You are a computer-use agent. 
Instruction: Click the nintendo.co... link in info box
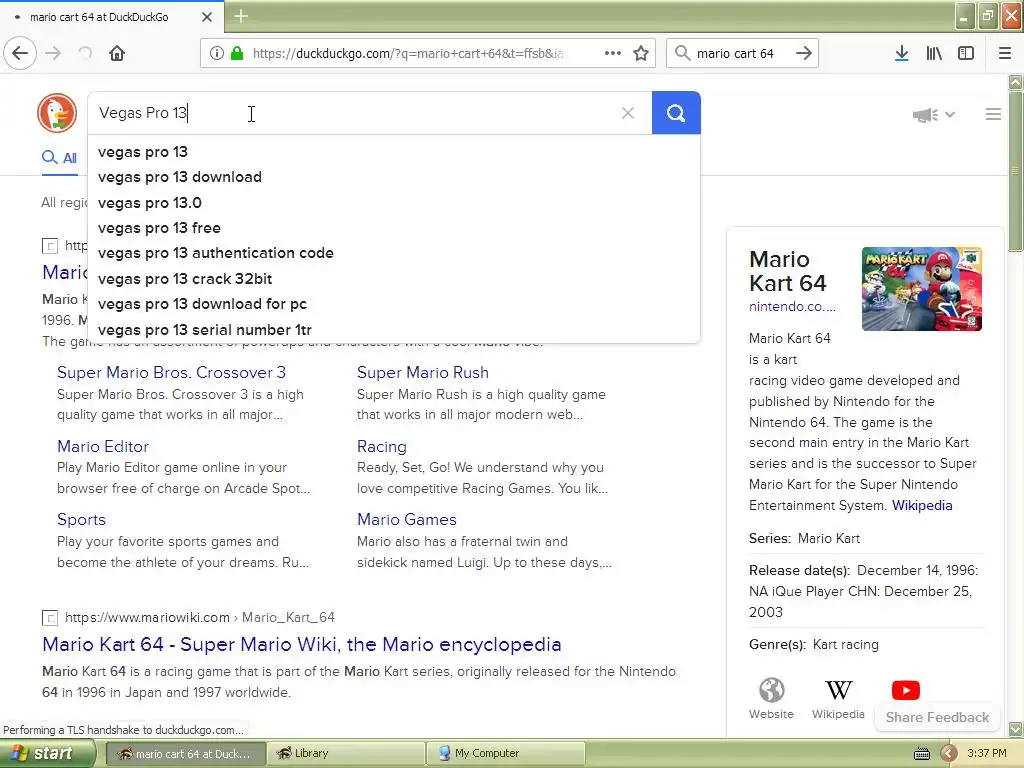[792, 306]
